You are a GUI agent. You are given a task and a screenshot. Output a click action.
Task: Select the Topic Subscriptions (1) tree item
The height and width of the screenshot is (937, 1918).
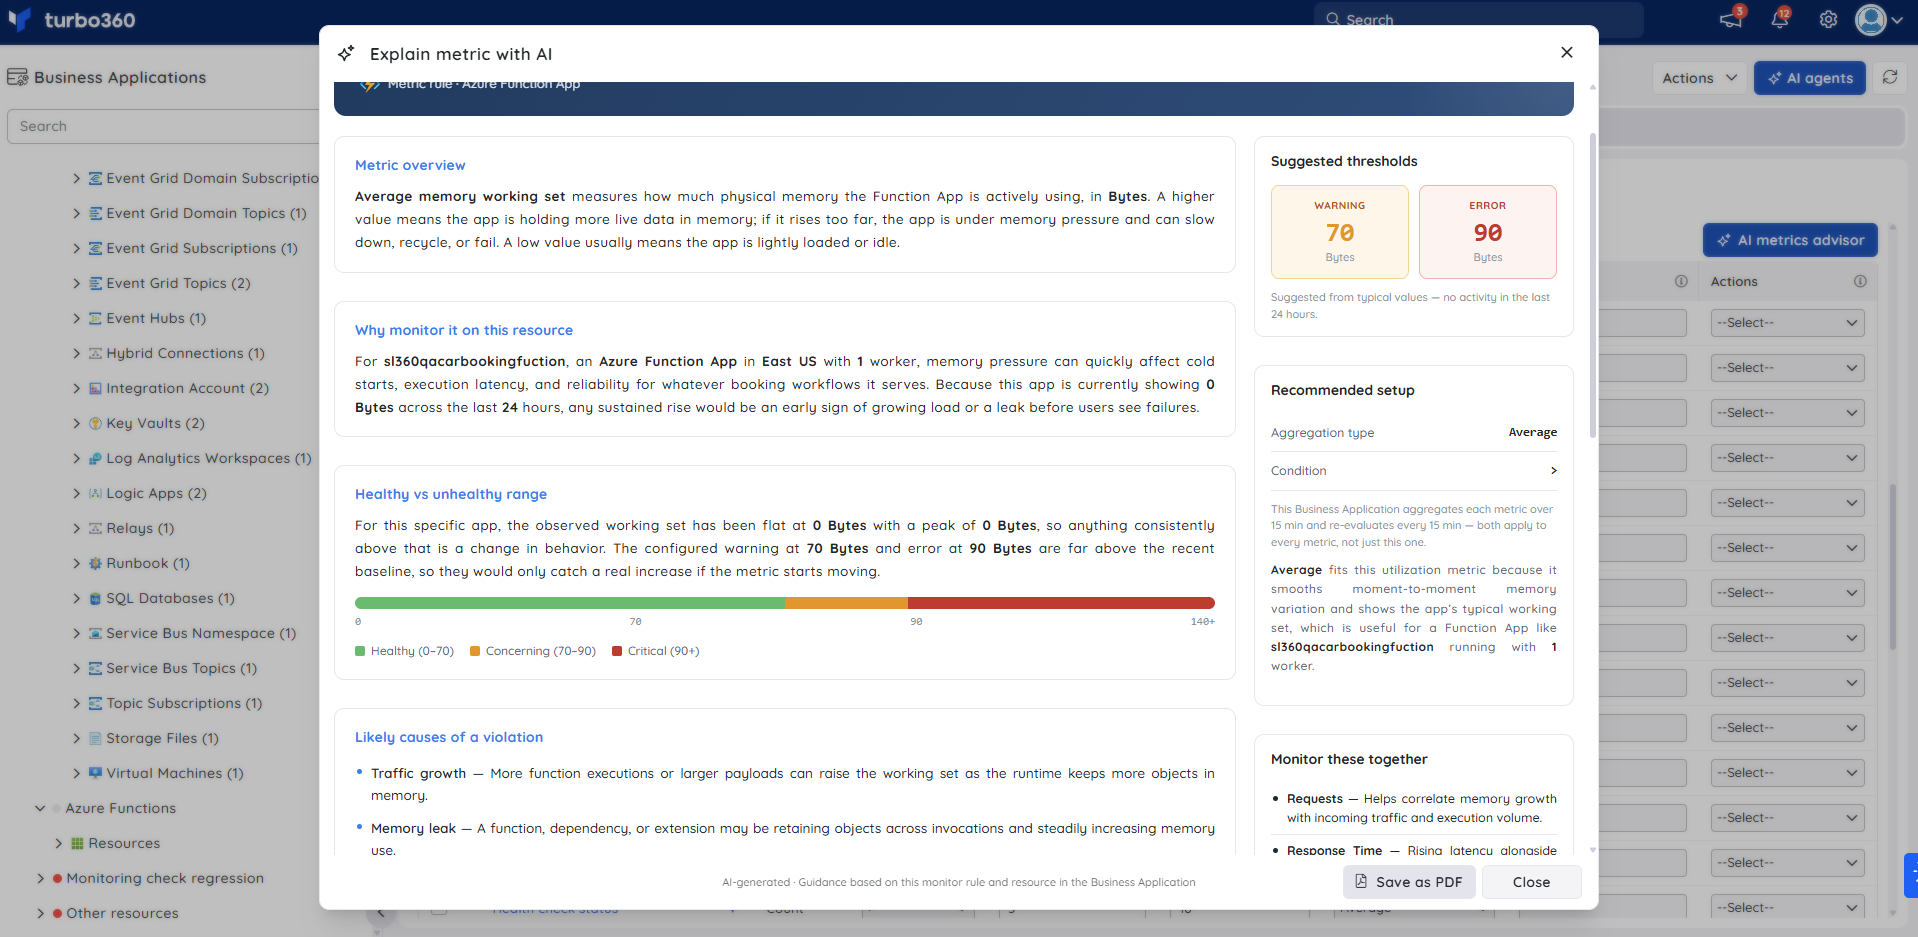[x=184, y=703]
